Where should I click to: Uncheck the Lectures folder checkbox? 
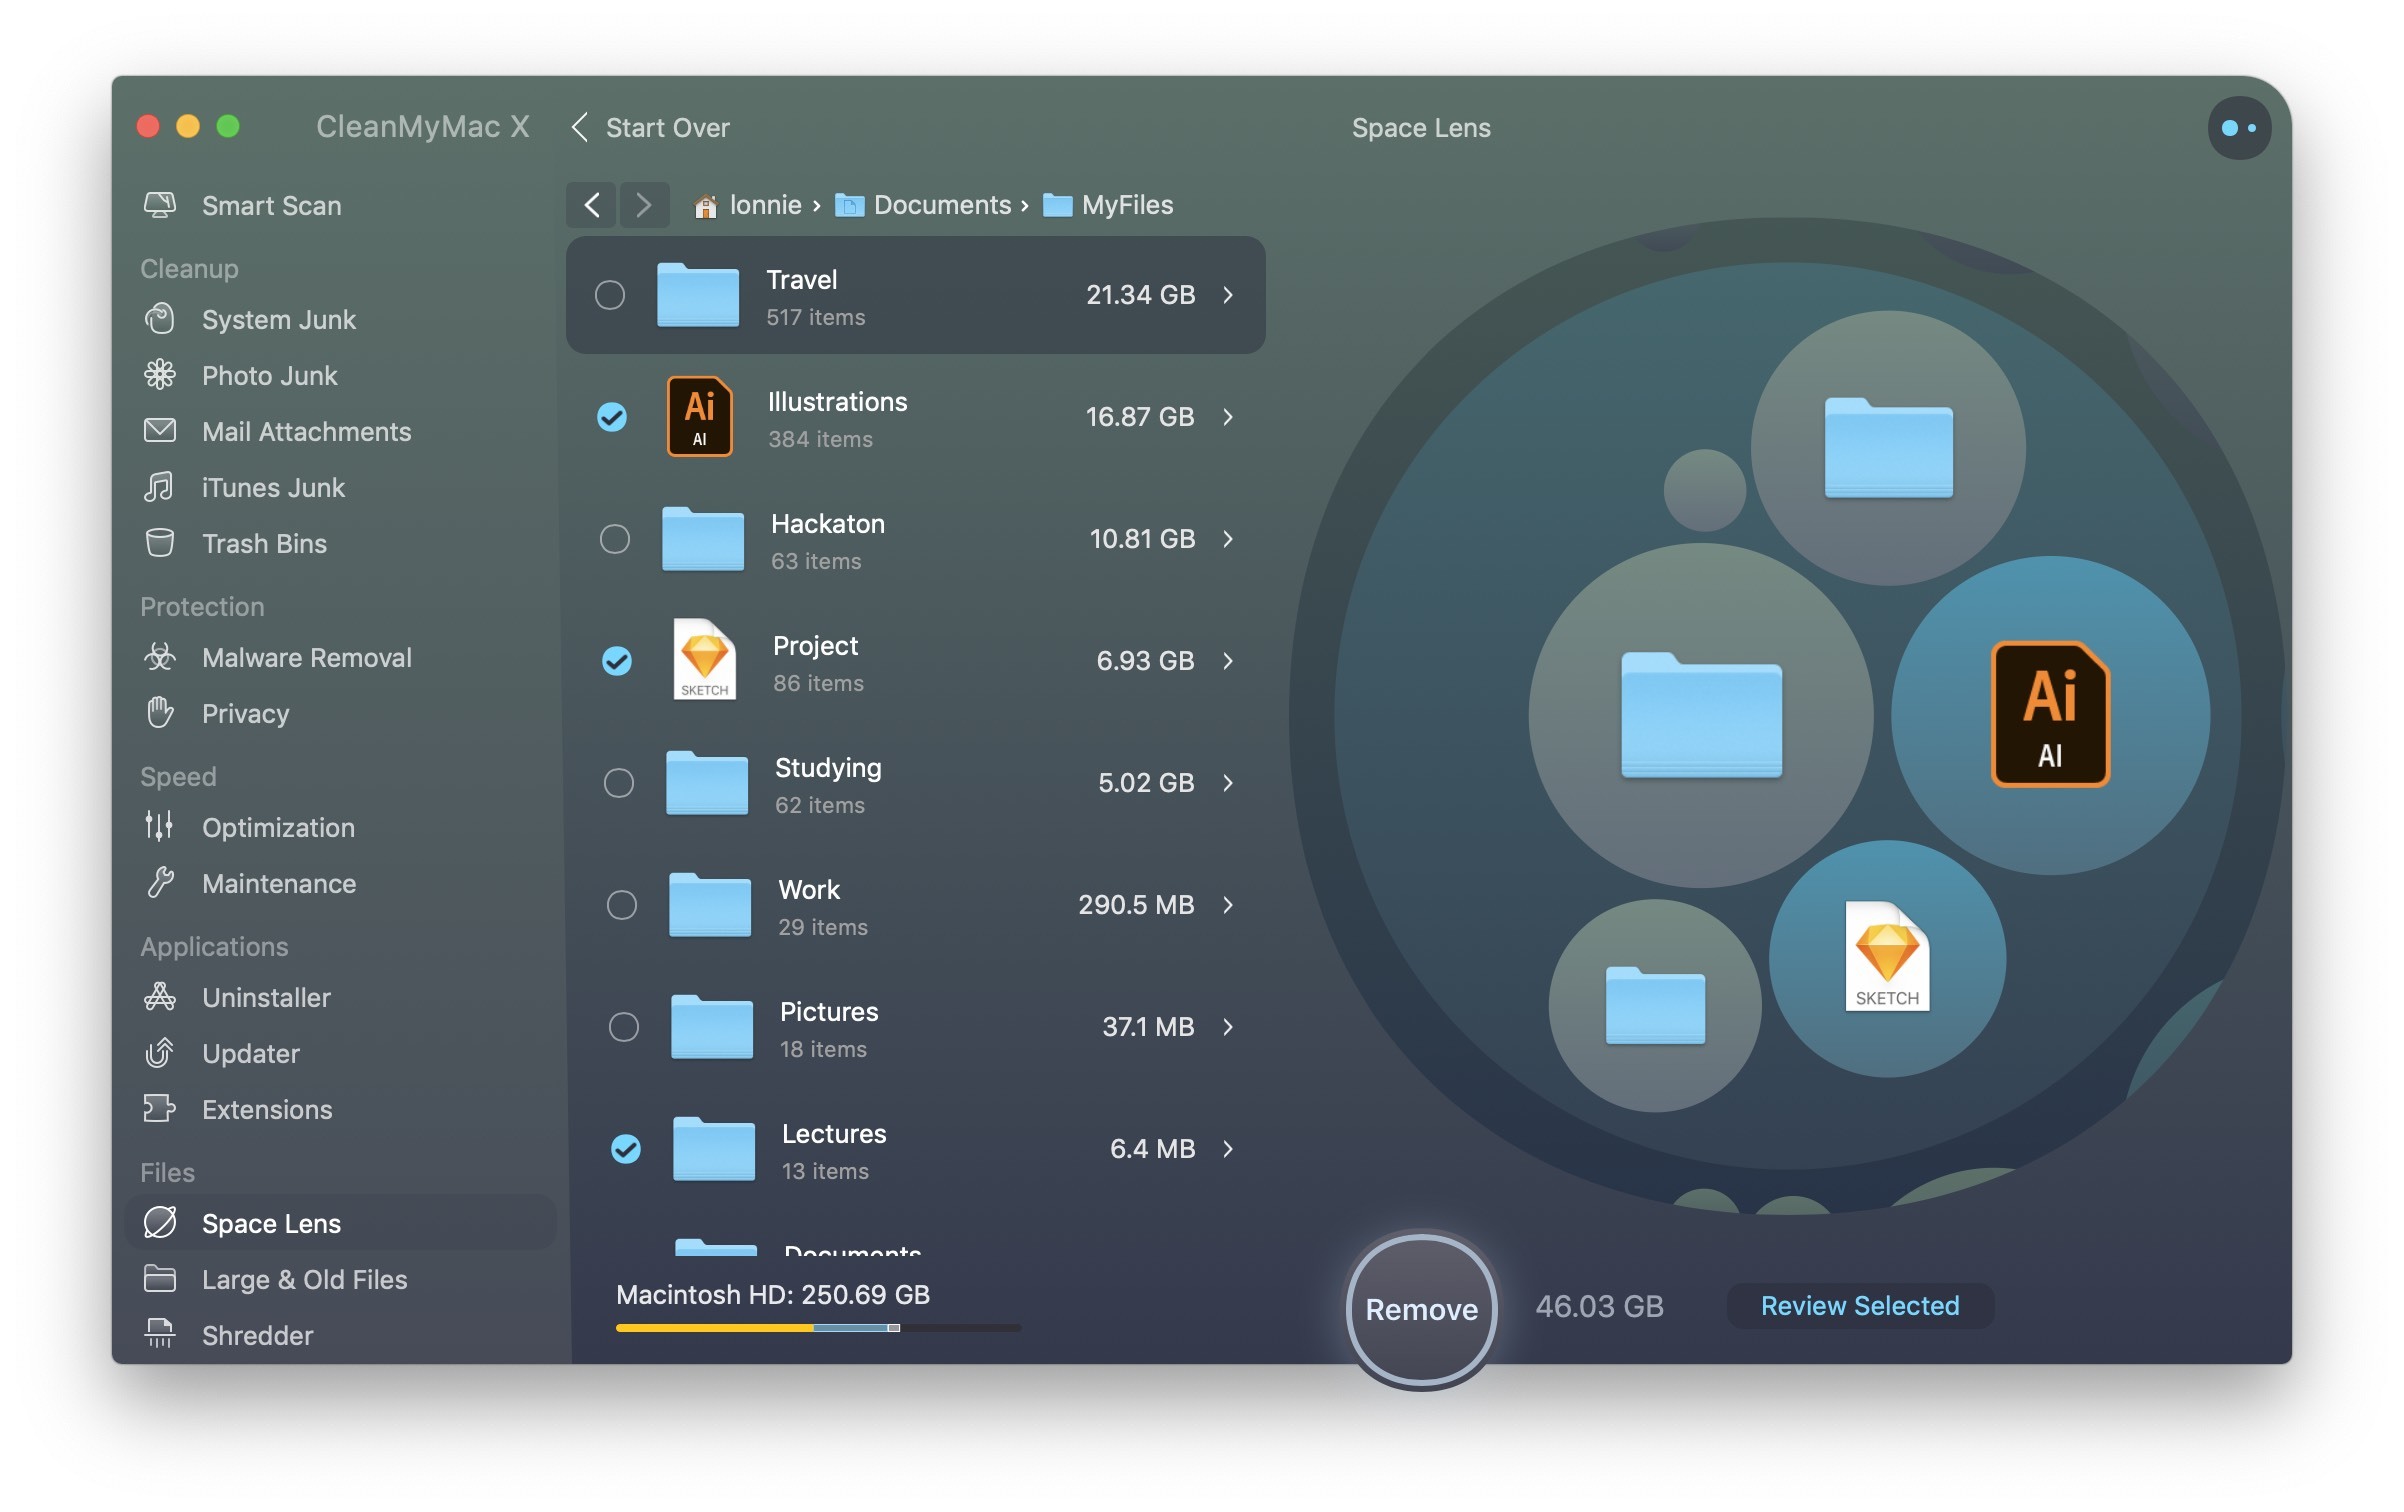pyautogui.click(x=626, y=1149)
